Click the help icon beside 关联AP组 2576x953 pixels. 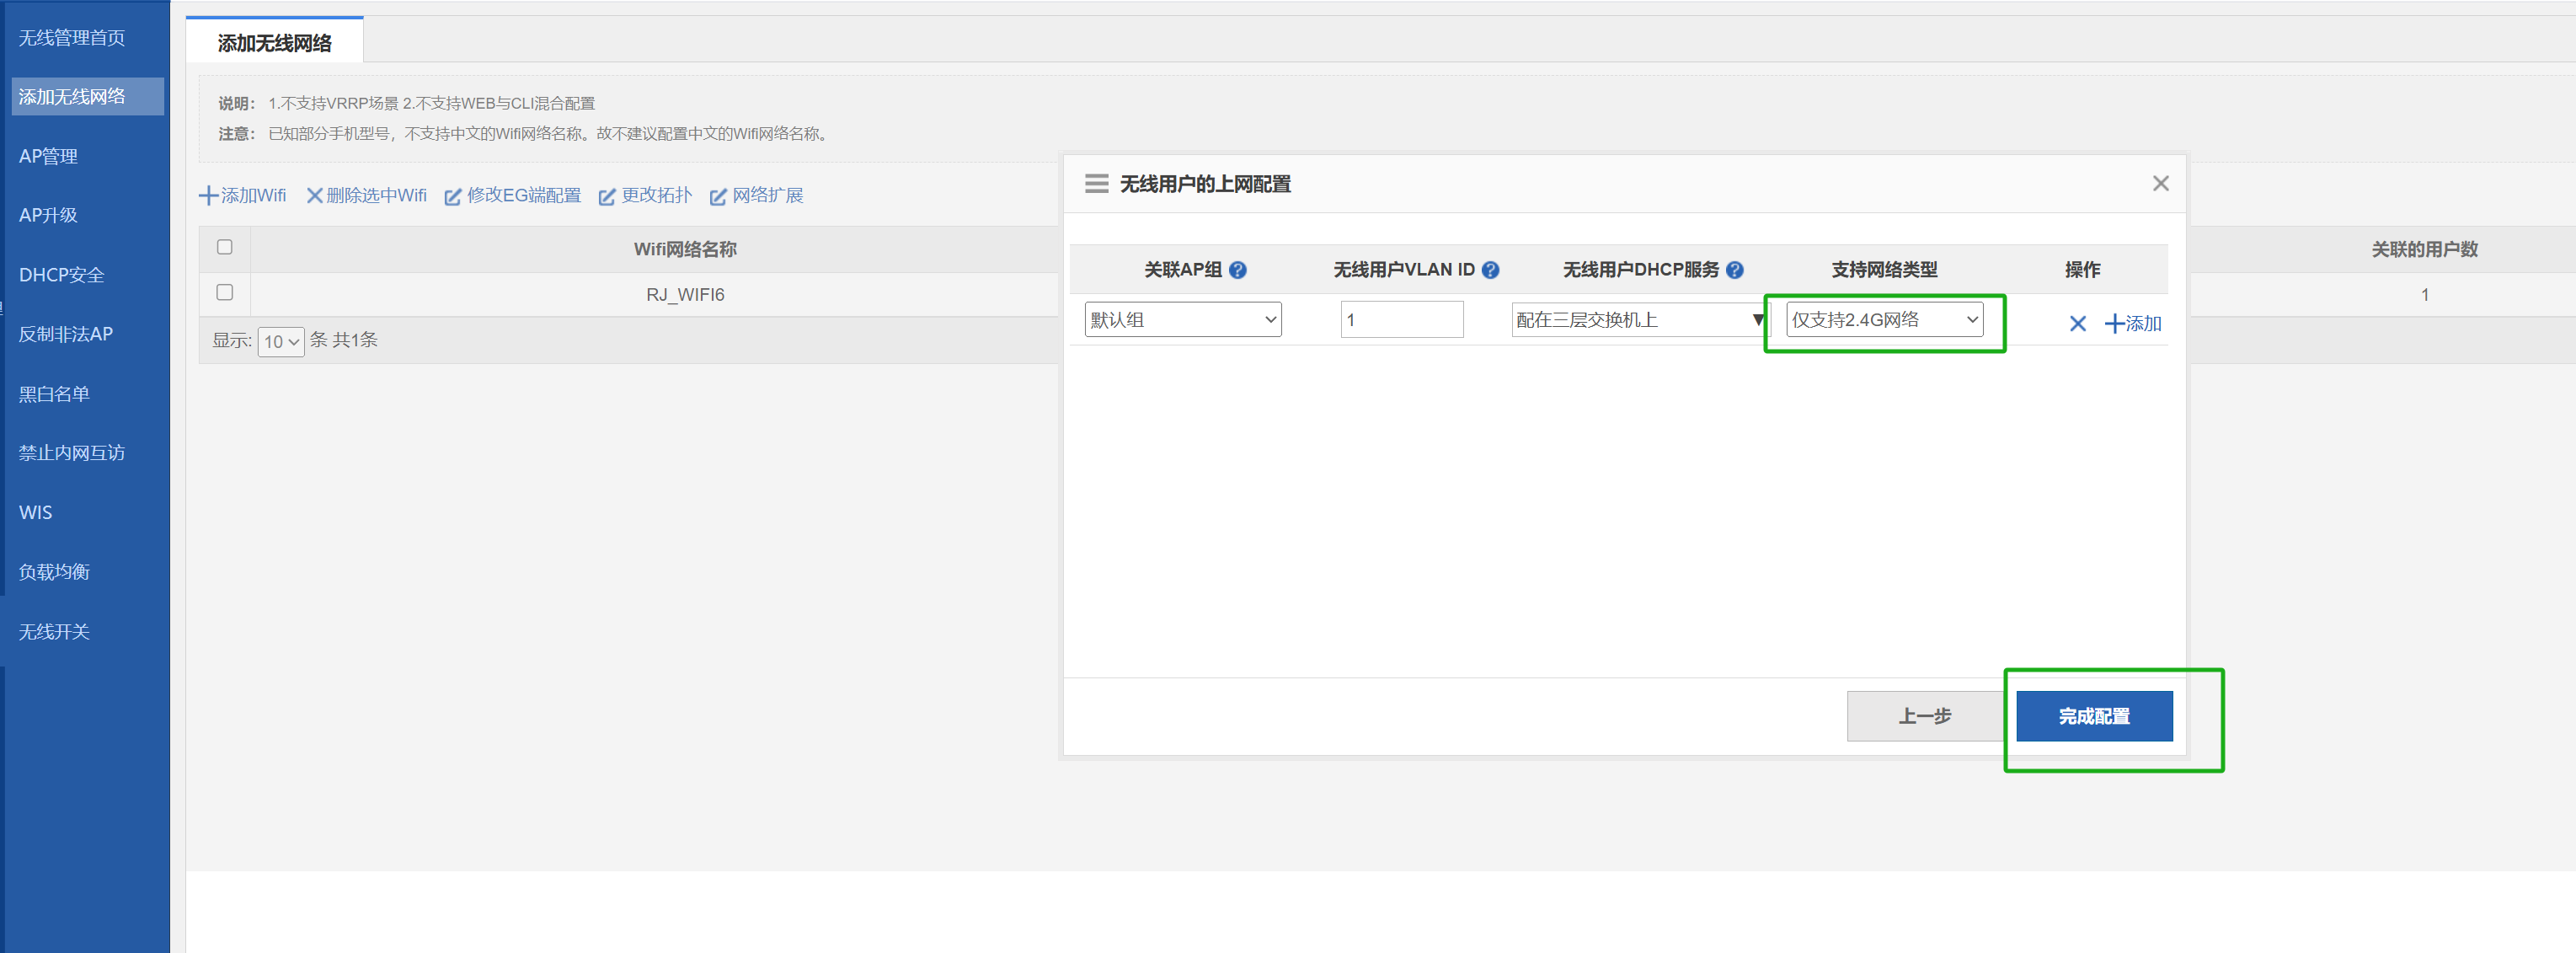click(1238, 270)
